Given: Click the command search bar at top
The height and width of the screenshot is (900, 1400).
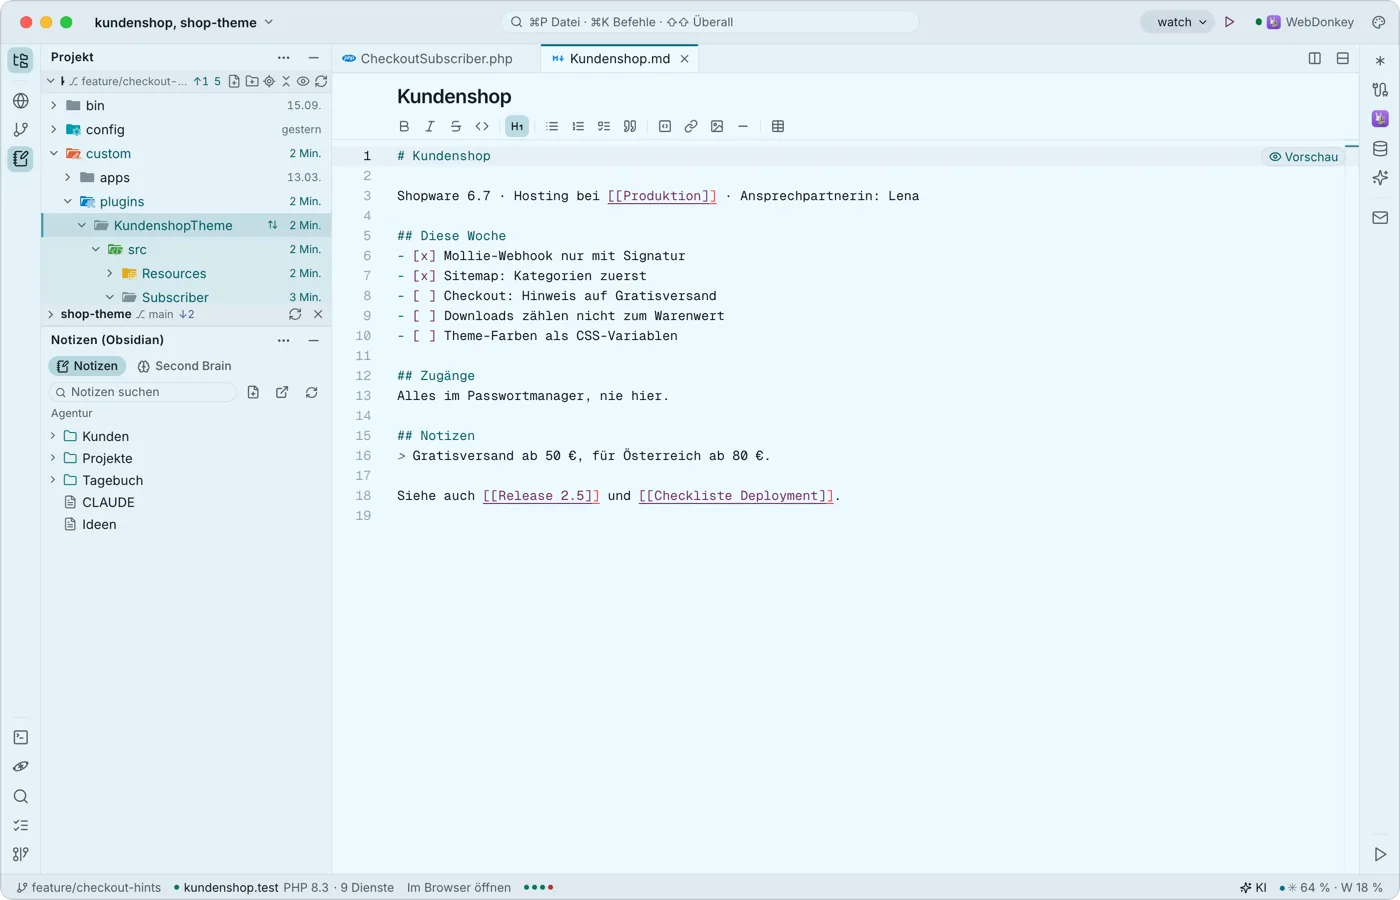Looking at the screenshot, I should (x=710, y=22).
